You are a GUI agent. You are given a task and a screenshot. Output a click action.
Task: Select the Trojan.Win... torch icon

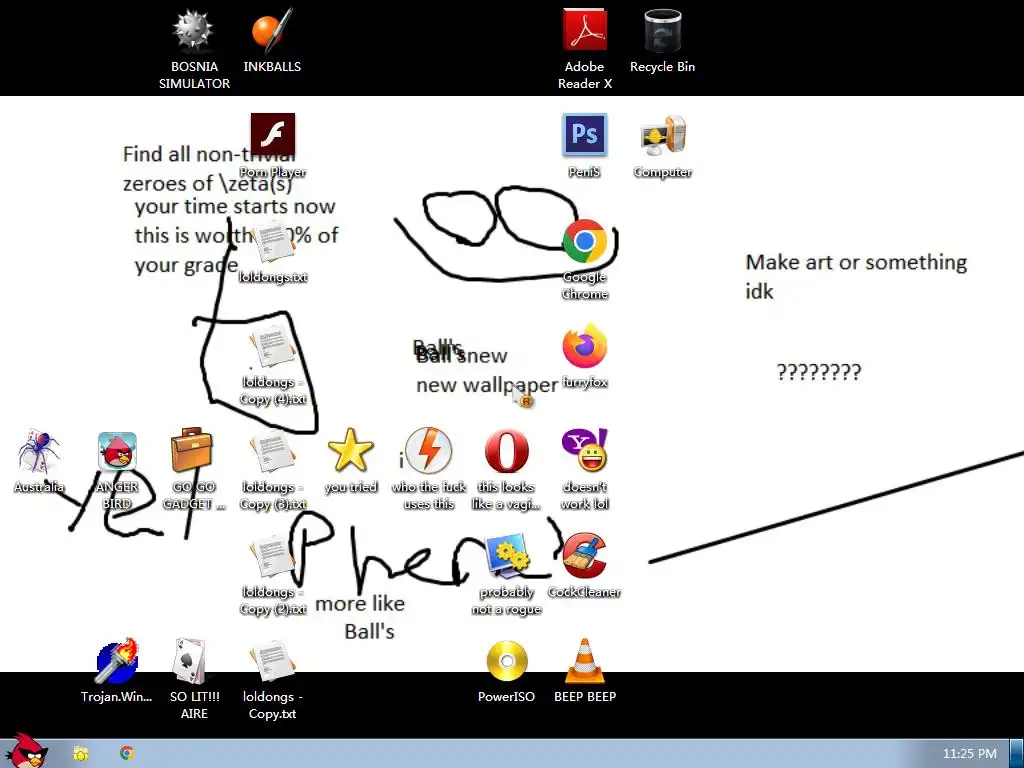pyautogui.click(x=117, y=671)
